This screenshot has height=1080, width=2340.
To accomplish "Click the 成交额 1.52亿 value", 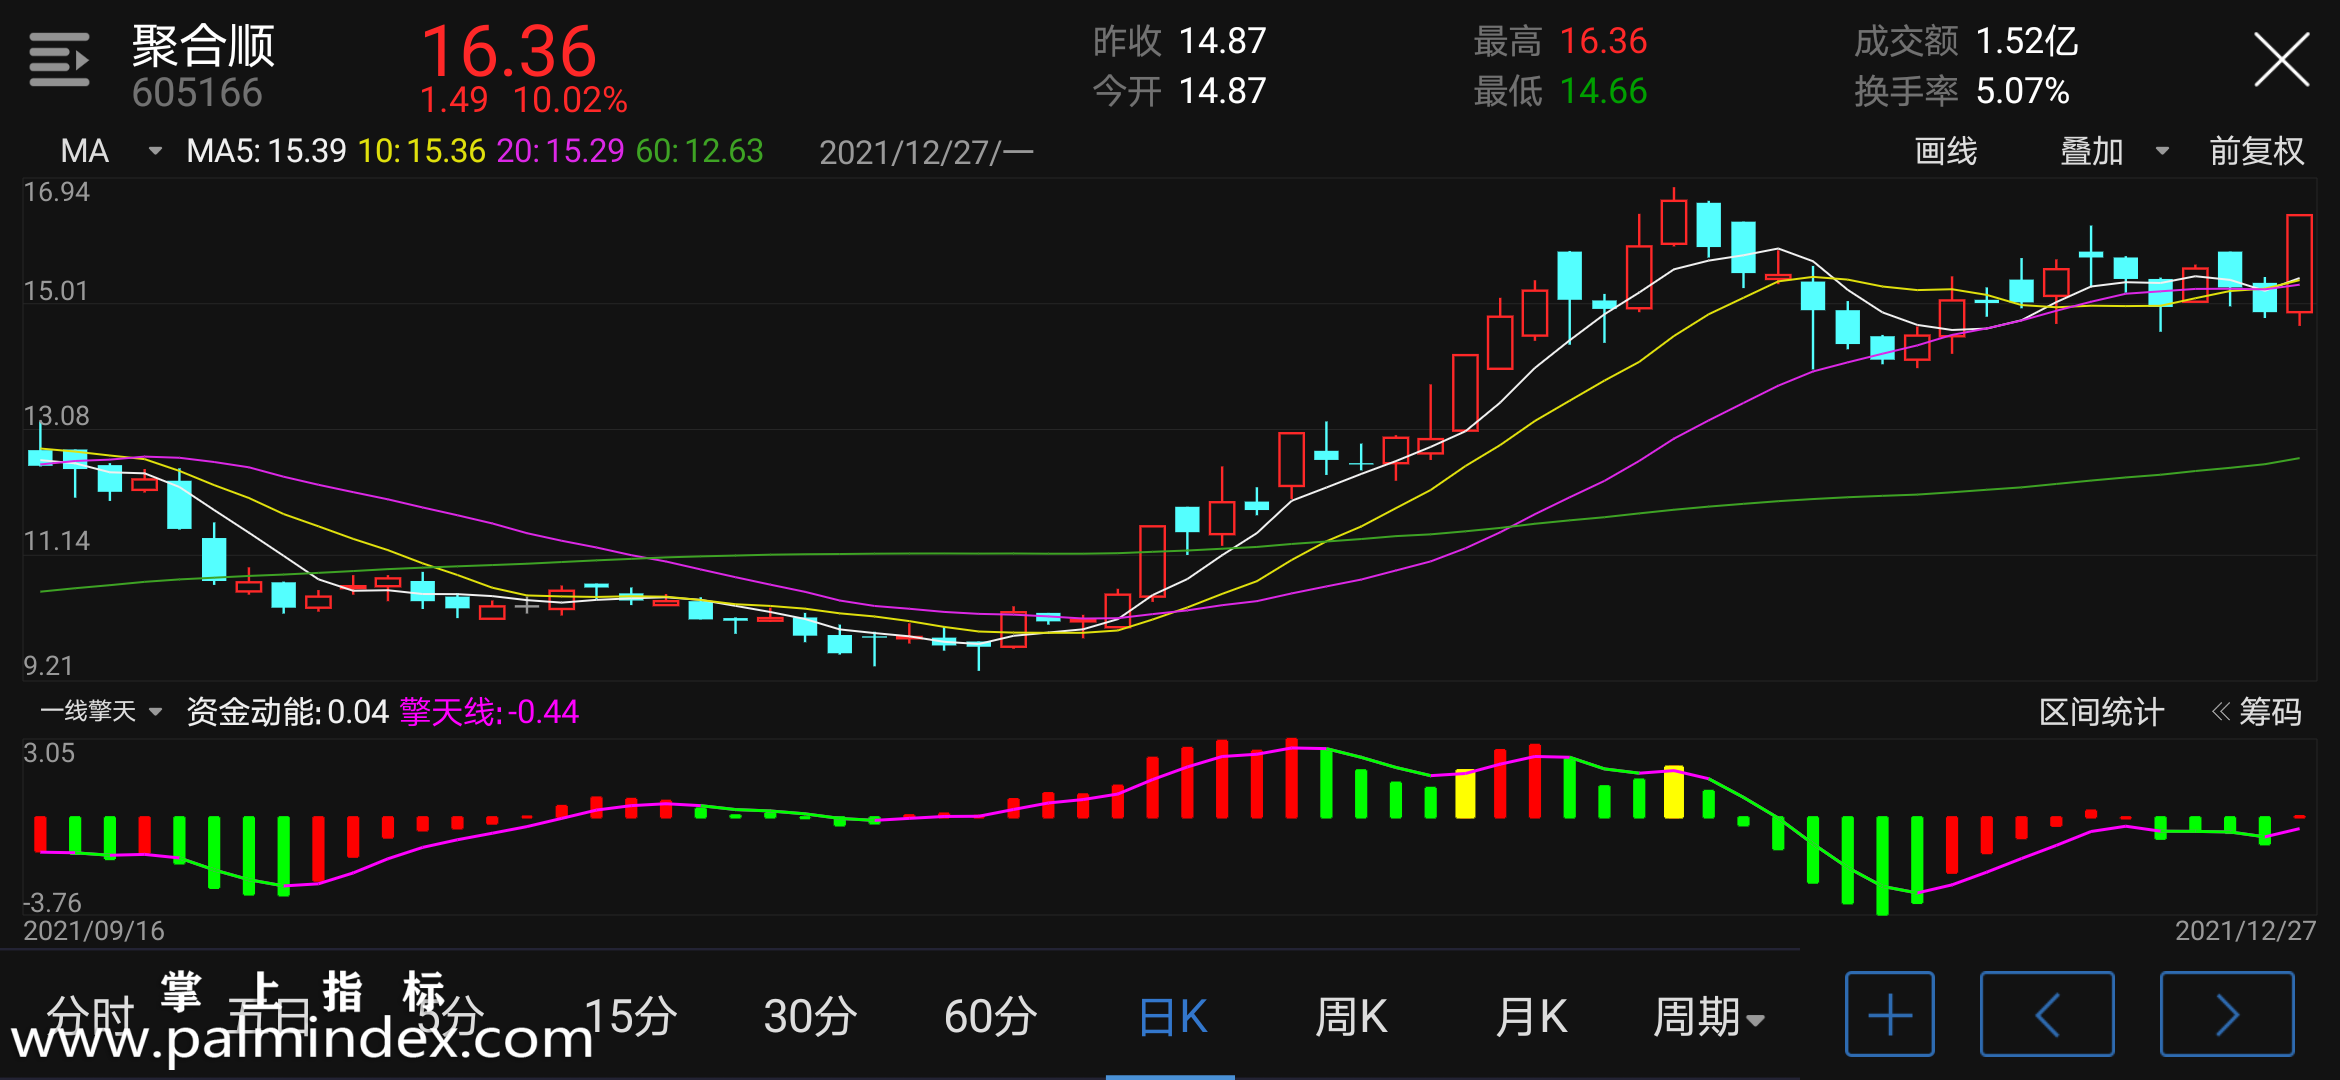I will click(2026, 41).
